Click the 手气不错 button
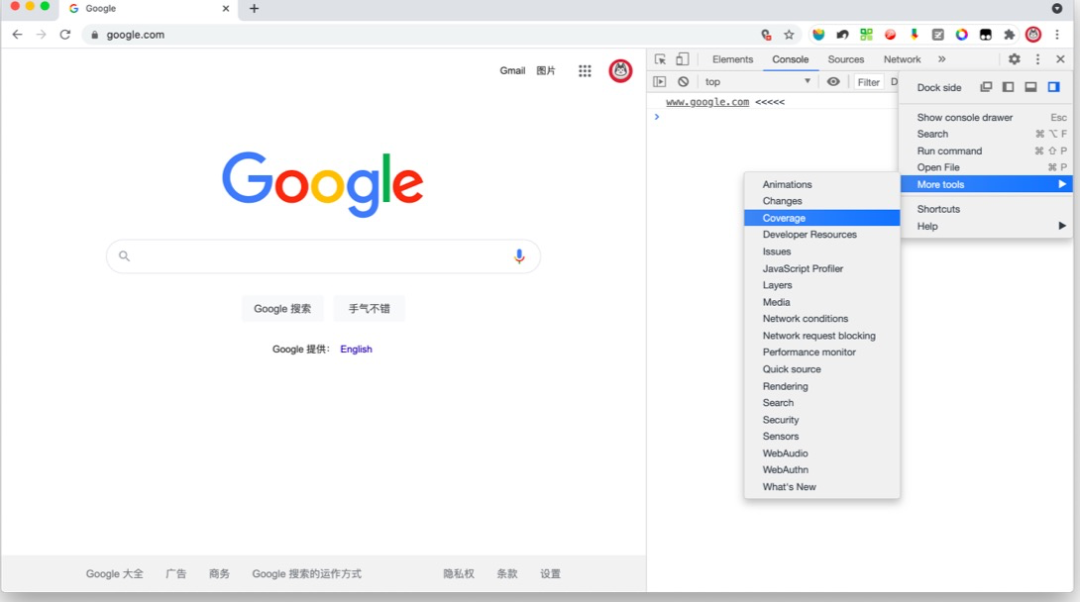This screenshot has width=1080, height=602. point(369,309)
